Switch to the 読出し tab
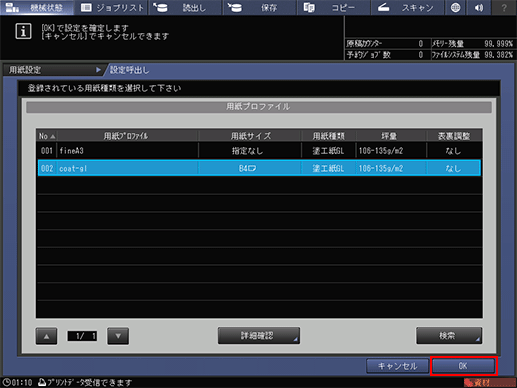Screen dimensions: 517x388 pyautogui.click(x=185, y=7)
